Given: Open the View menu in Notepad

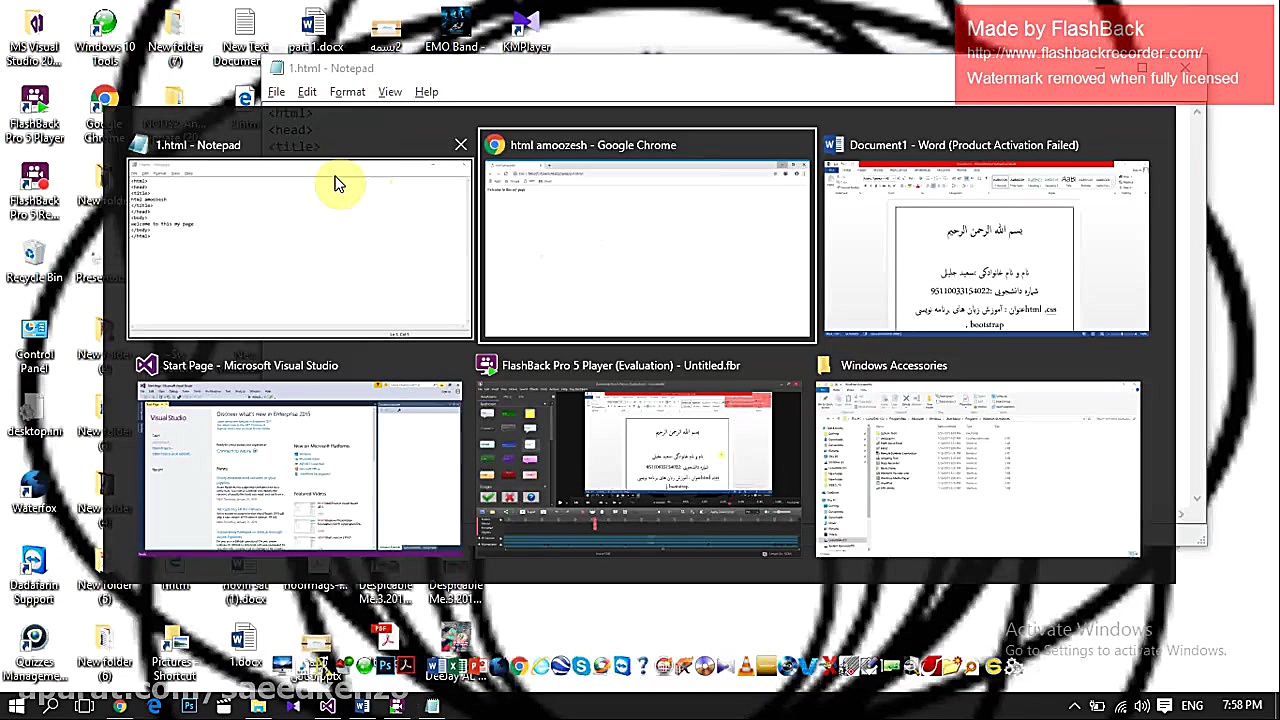Looking at the screenshot, I should pyautogui.click(x=390, y=92).
